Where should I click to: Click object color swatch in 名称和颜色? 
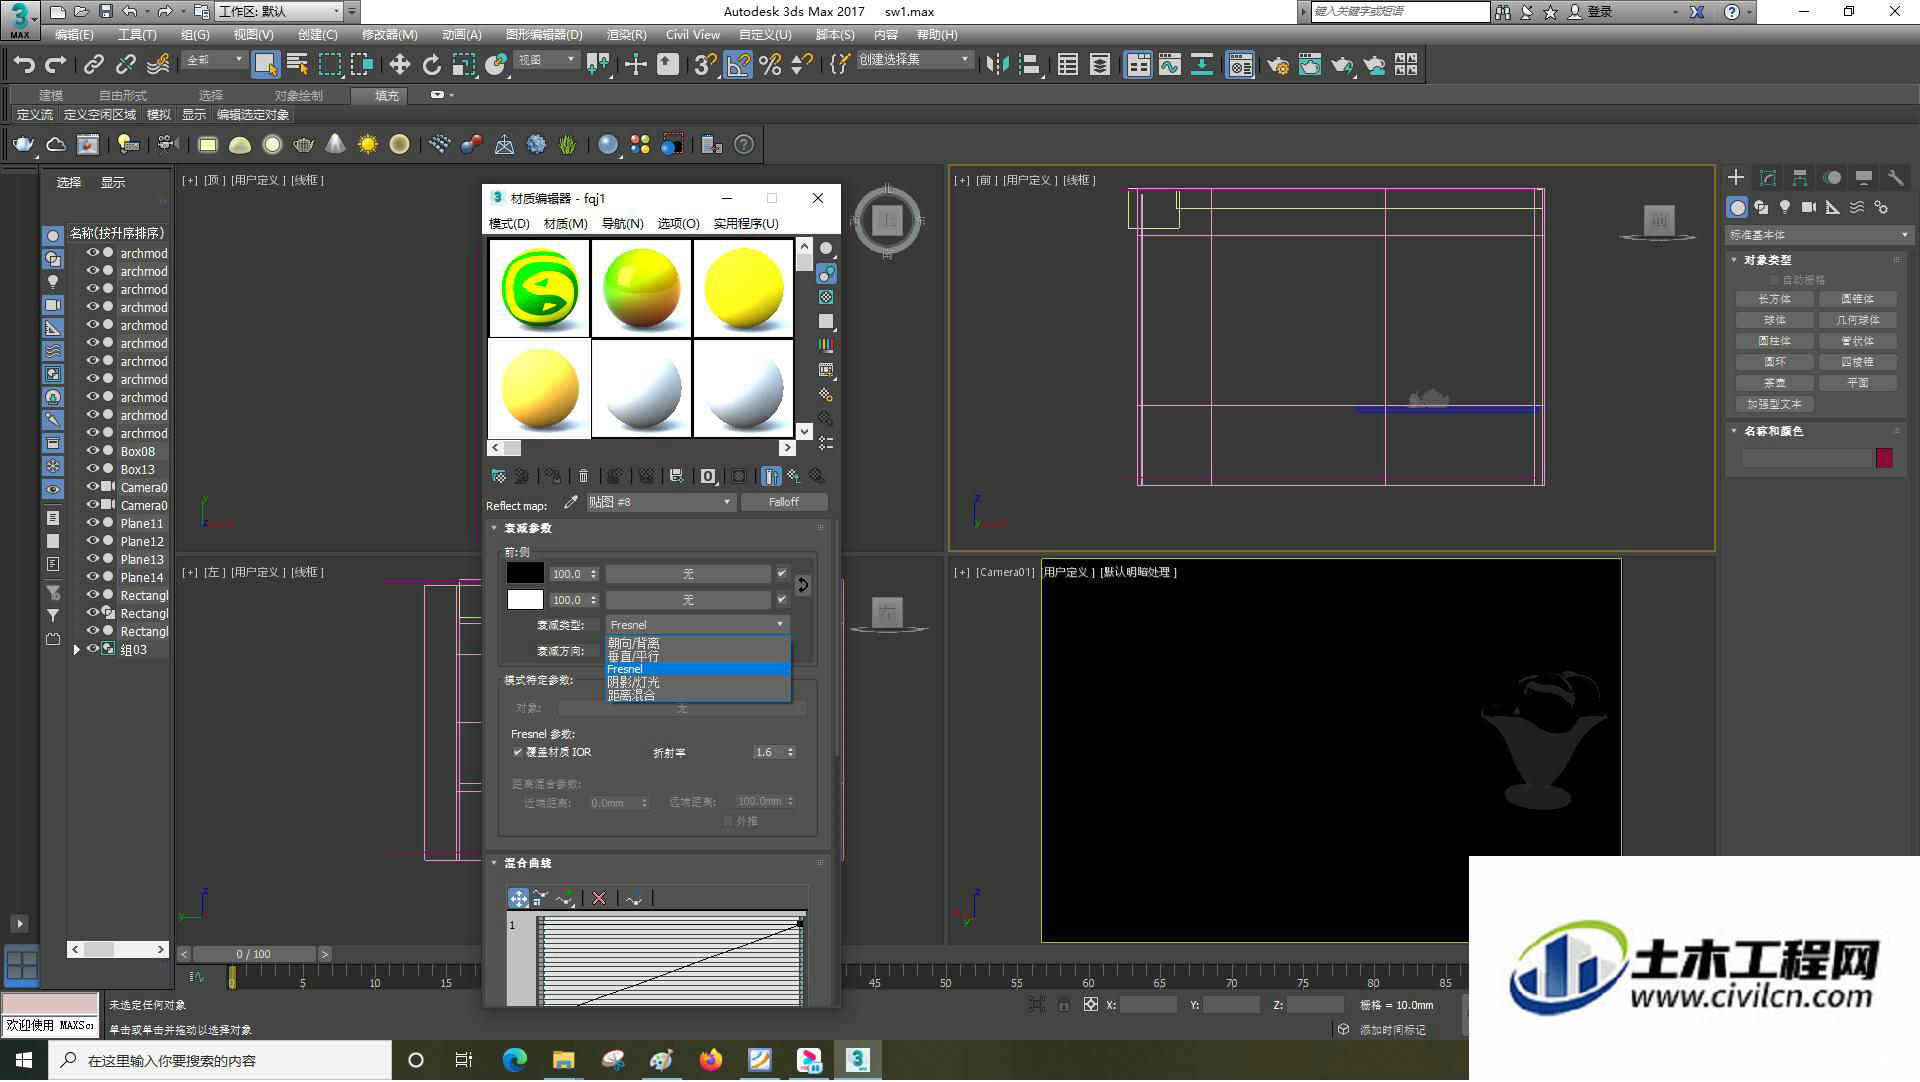click(x=1884, y=457)
